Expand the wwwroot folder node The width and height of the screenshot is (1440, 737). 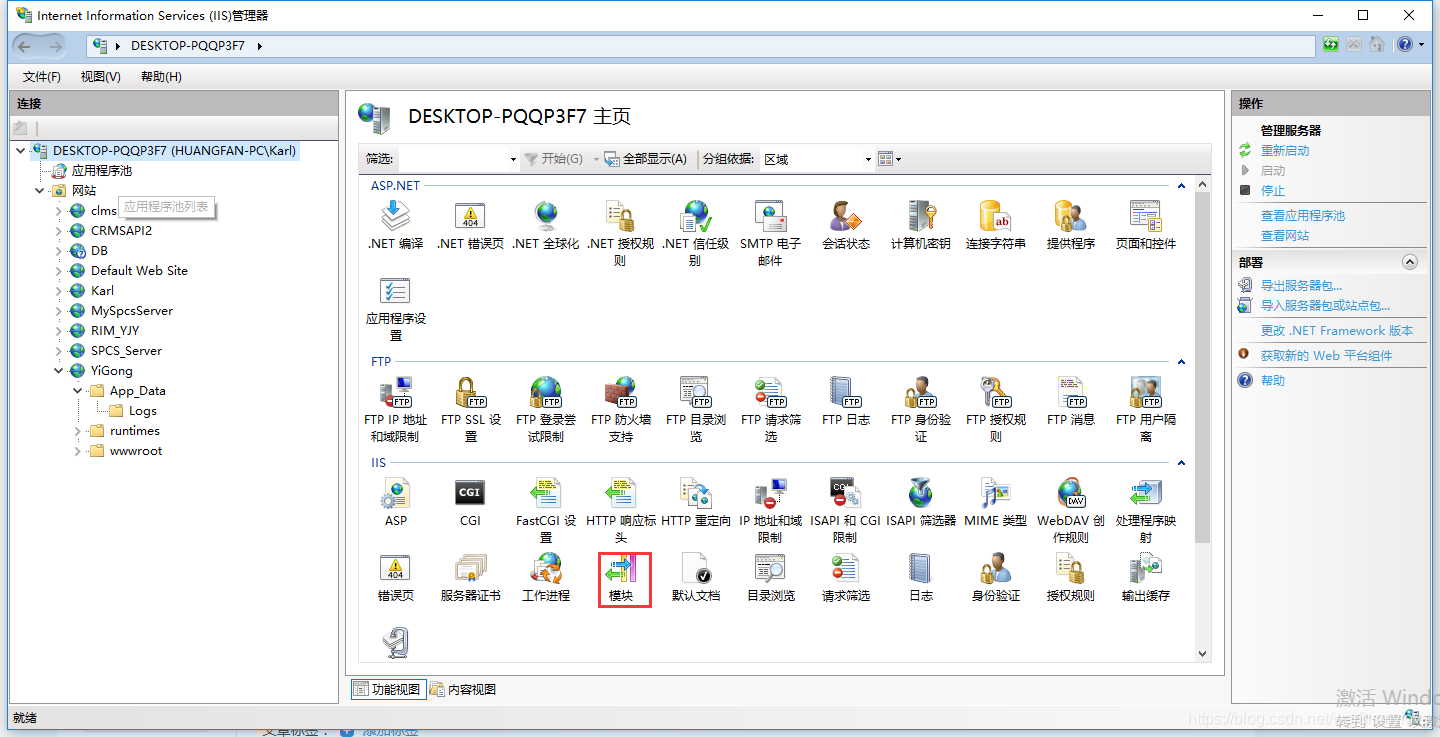pyautogui.click(x=78, y=451)
